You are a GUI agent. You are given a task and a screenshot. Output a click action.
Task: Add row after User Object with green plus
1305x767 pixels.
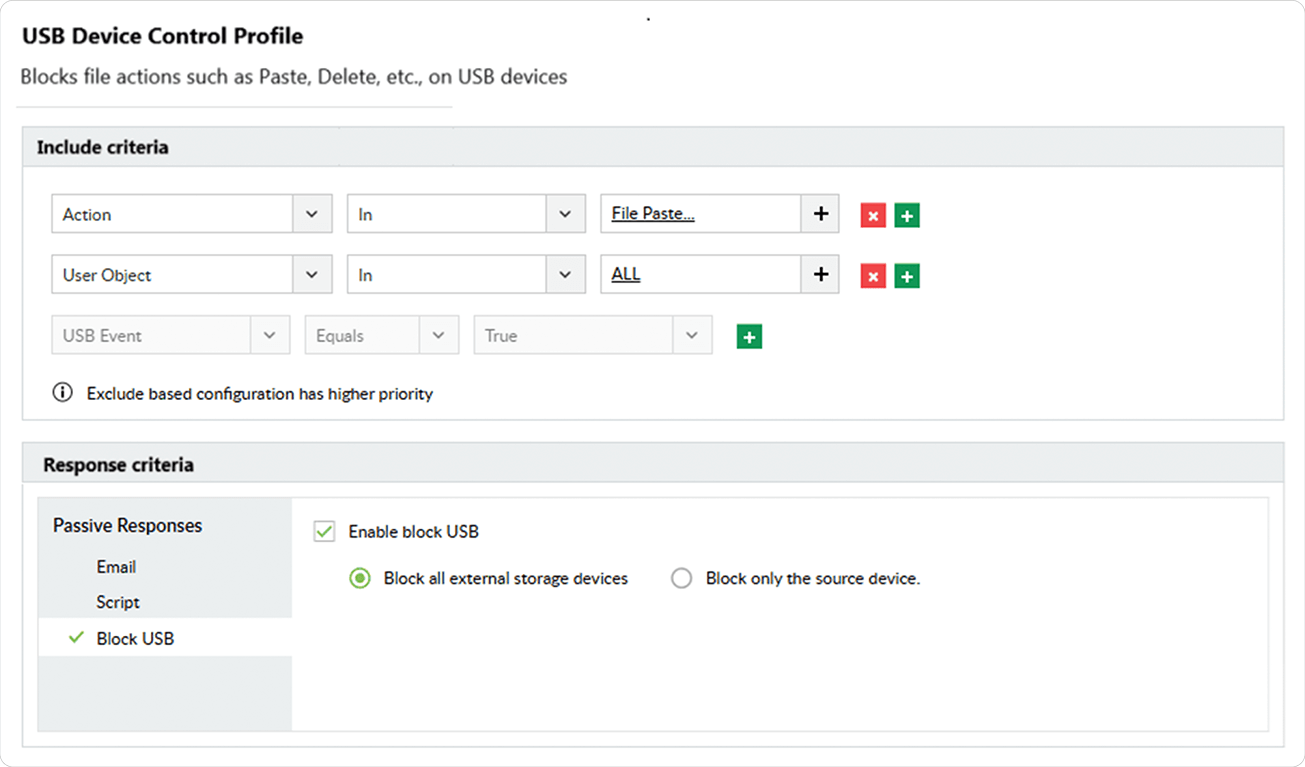907,276
